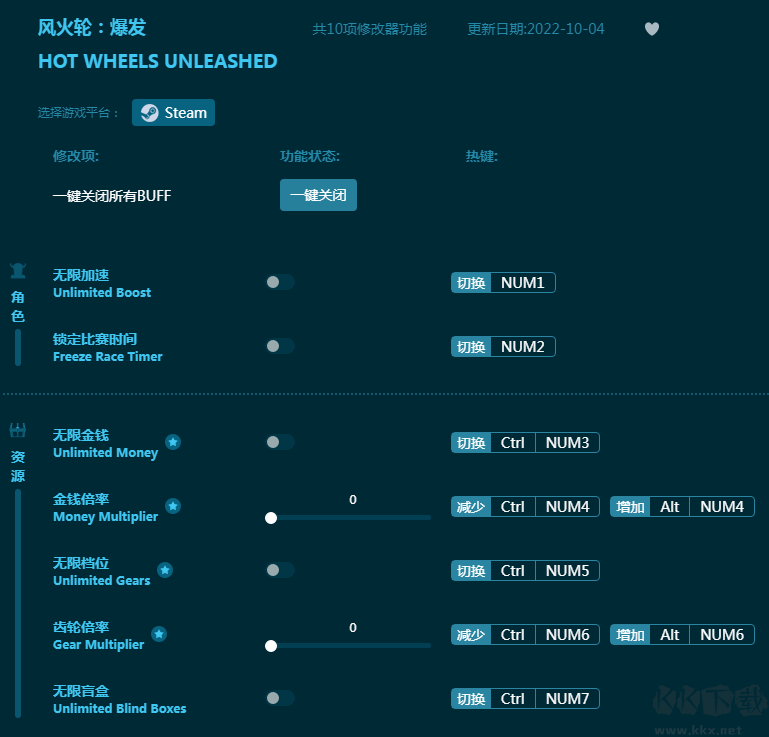Click the 减少 hotkey label for Money Multiplier
Viewport: 769px width, 737px height.
[x=471, y=507]
